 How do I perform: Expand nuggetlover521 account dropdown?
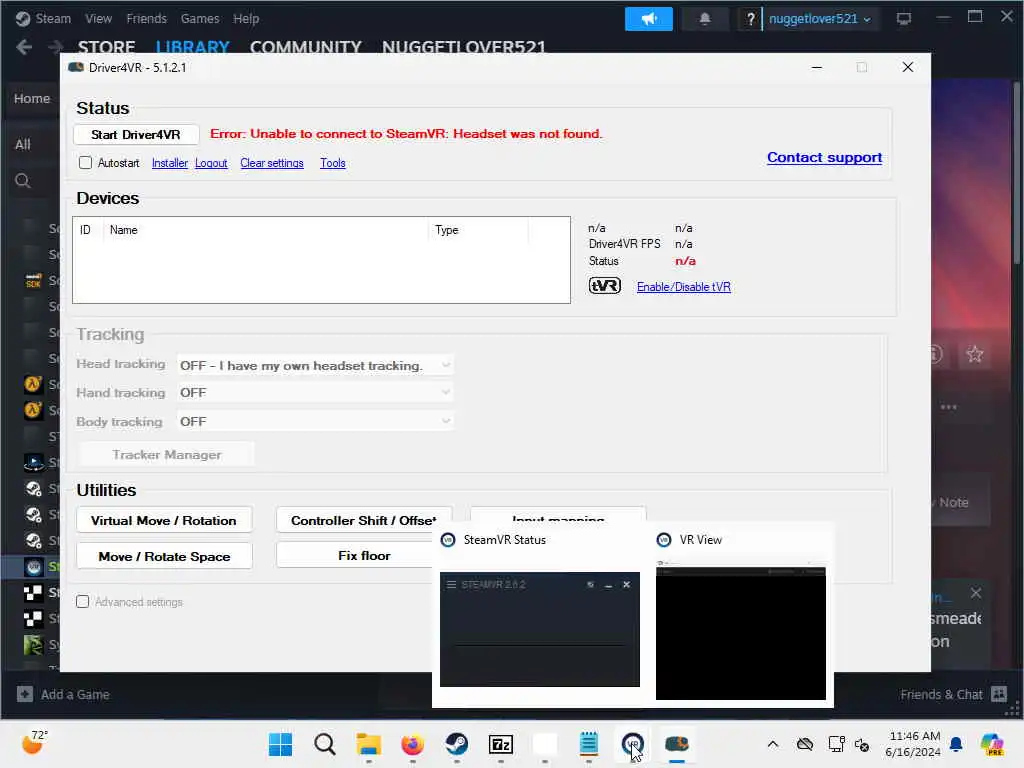820,19
